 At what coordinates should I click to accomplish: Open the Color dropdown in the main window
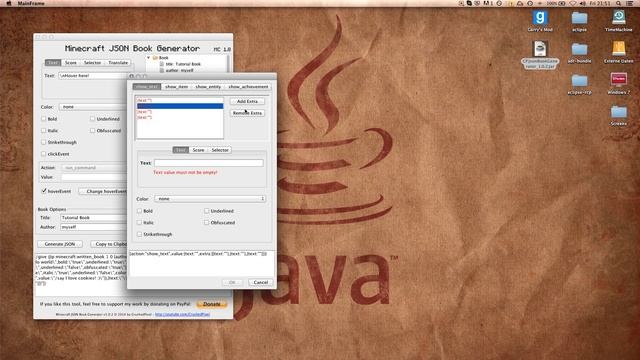[93, 107]
